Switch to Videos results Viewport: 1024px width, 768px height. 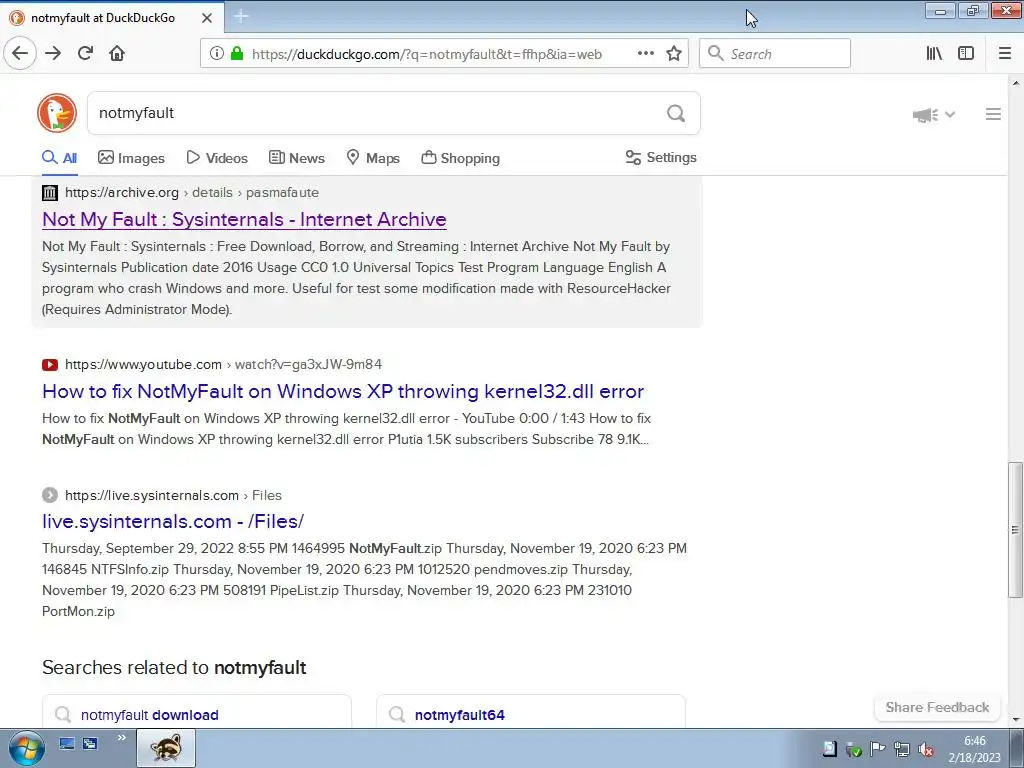217,158
